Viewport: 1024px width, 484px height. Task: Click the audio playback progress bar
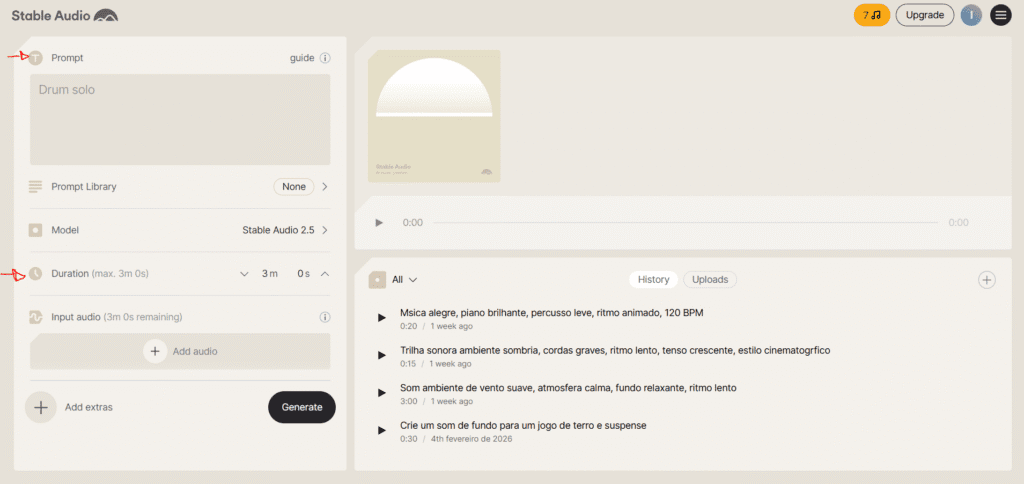pyautogui.click(x=685, y=223)
